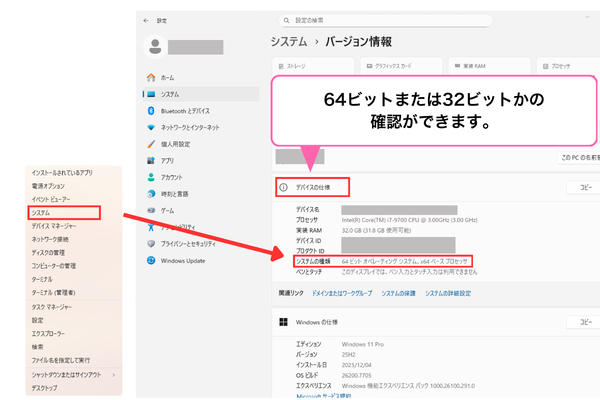Click the この PC の名前 rename button
Screen dimensions: 600x400
tap(579, 157)
